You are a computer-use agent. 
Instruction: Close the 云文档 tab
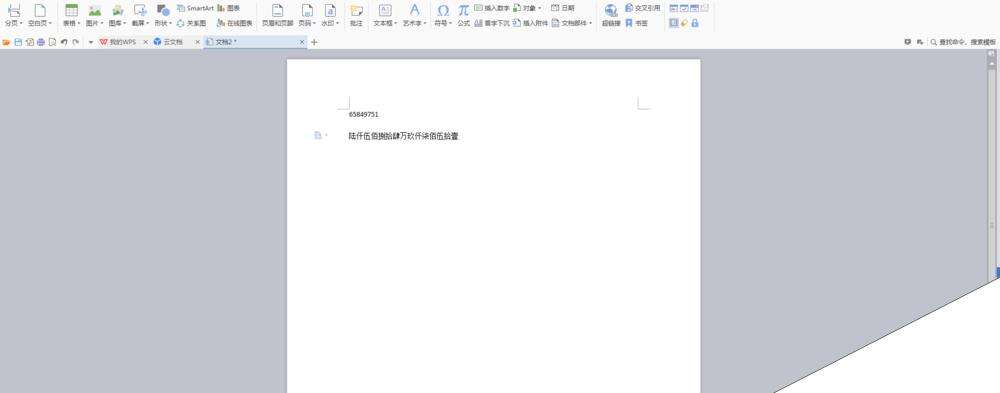coord(197,42)
